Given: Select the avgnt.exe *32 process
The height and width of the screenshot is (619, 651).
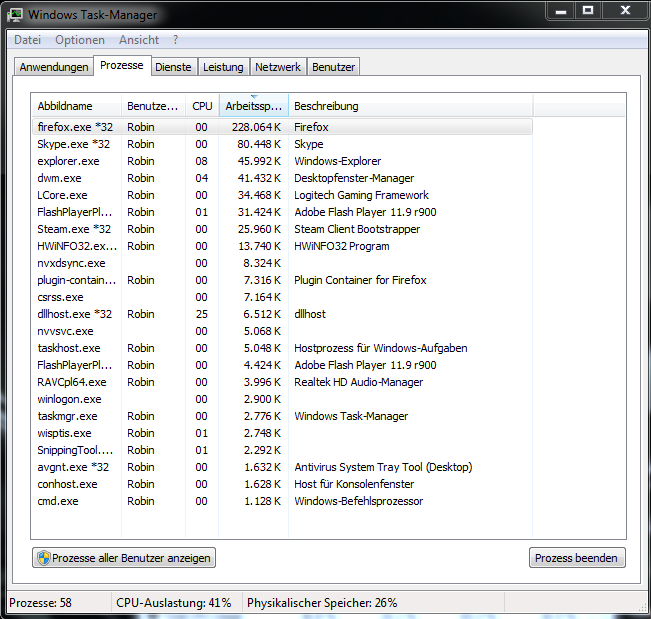Looking at the screenshot, I should click(282, 467).
